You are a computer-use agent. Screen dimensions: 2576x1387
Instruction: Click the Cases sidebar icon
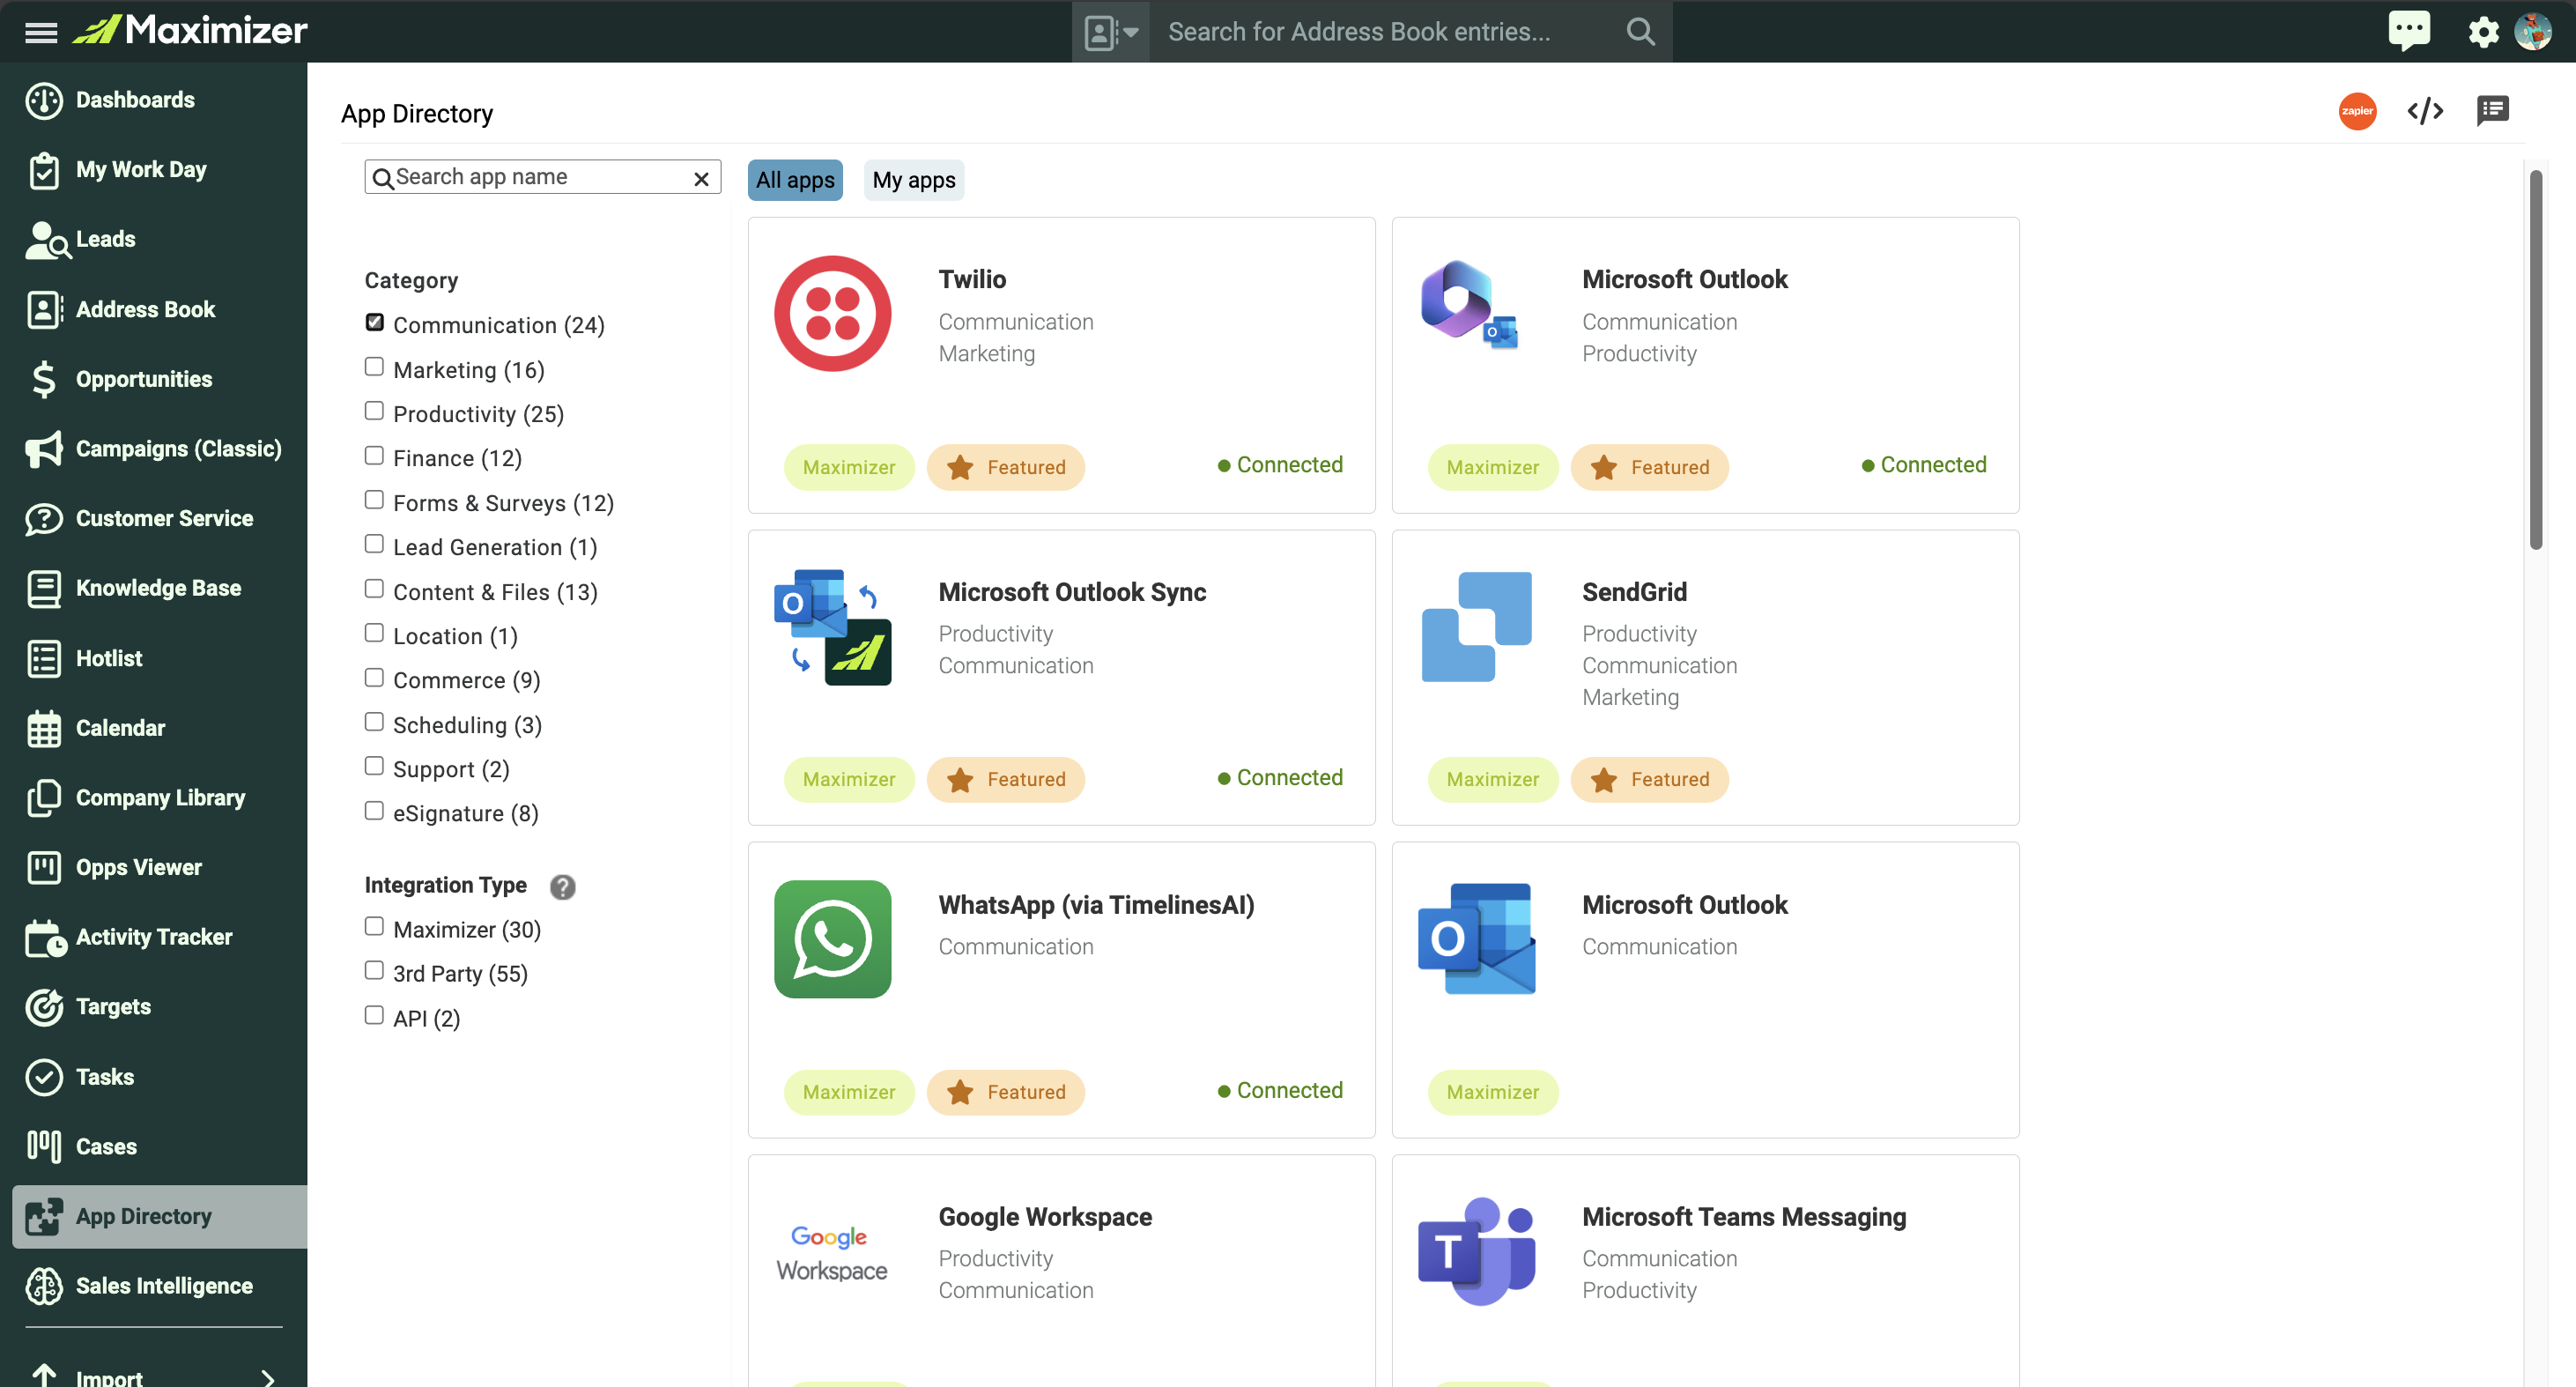44,1146
